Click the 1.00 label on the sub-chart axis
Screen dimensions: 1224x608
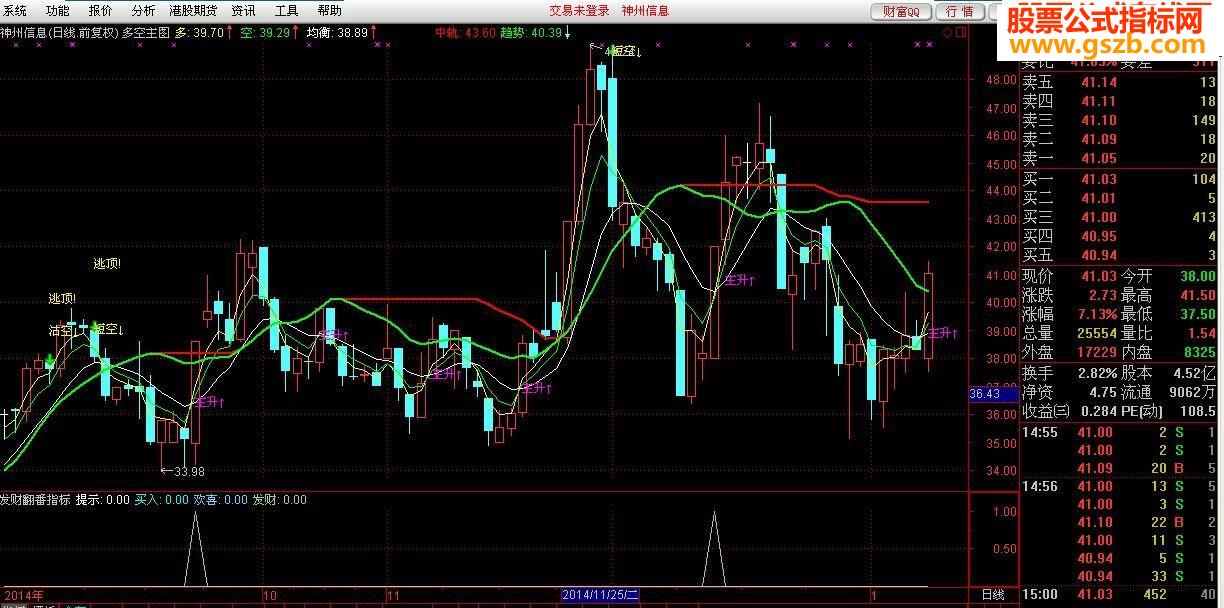pyautogui.click(x=1003, y=512)
